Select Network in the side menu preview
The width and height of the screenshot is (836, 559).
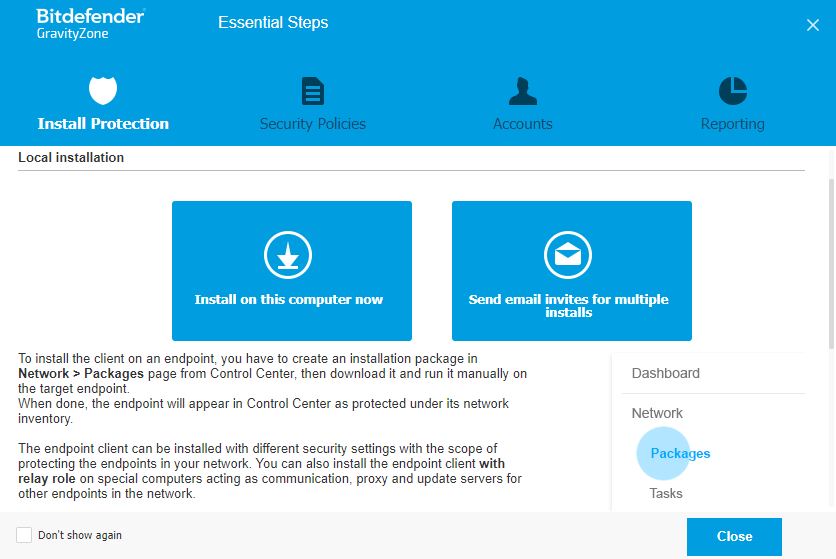[x=657, y=413]
